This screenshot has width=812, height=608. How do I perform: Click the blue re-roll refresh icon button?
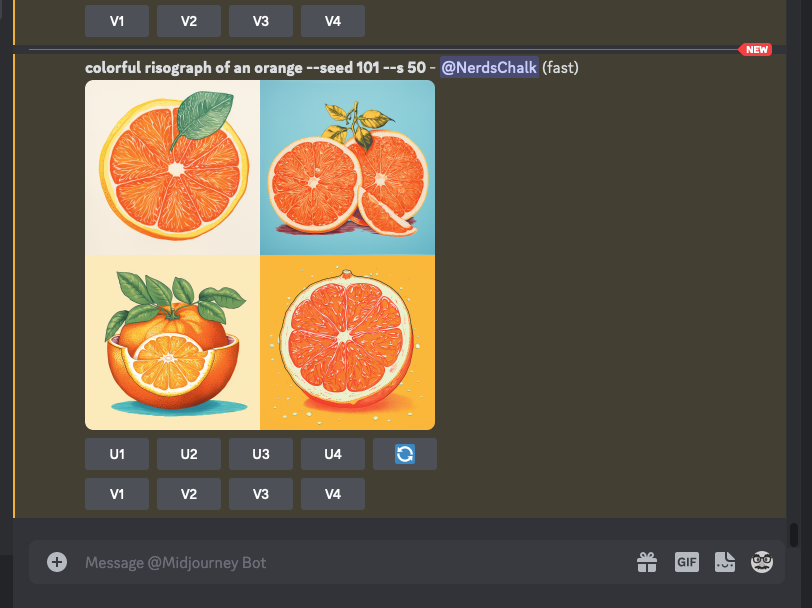tap(405, 454)
